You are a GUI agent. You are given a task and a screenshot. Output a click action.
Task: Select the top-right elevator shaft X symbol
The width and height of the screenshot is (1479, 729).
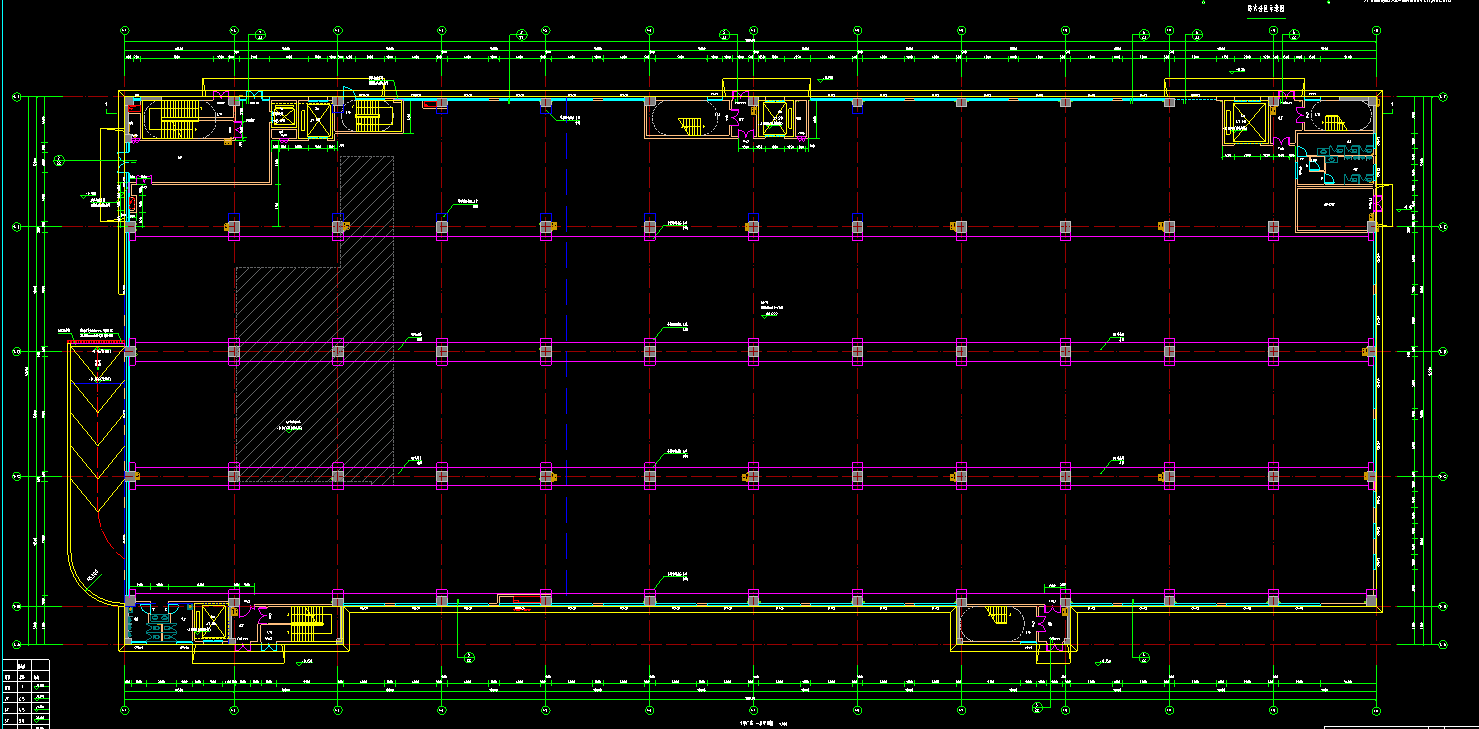(1247, 122)
